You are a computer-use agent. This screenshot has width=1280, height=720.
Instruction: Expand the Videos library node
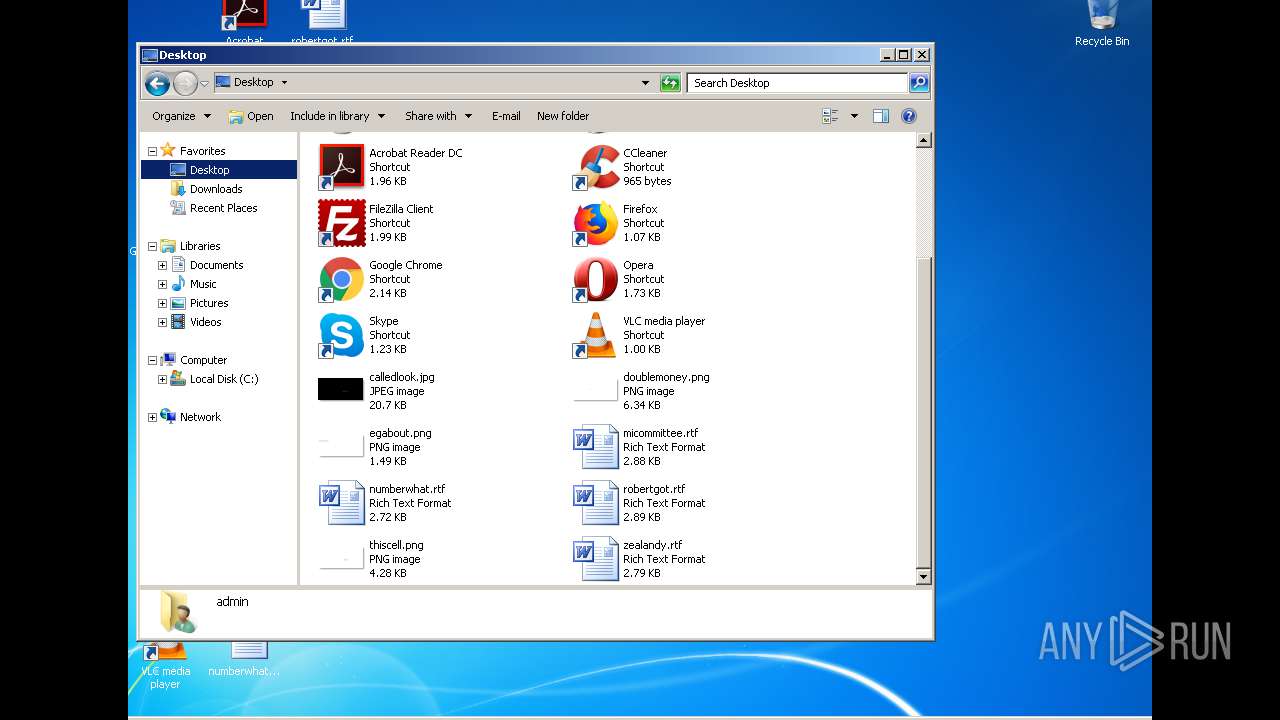click(x=162, y=322)
